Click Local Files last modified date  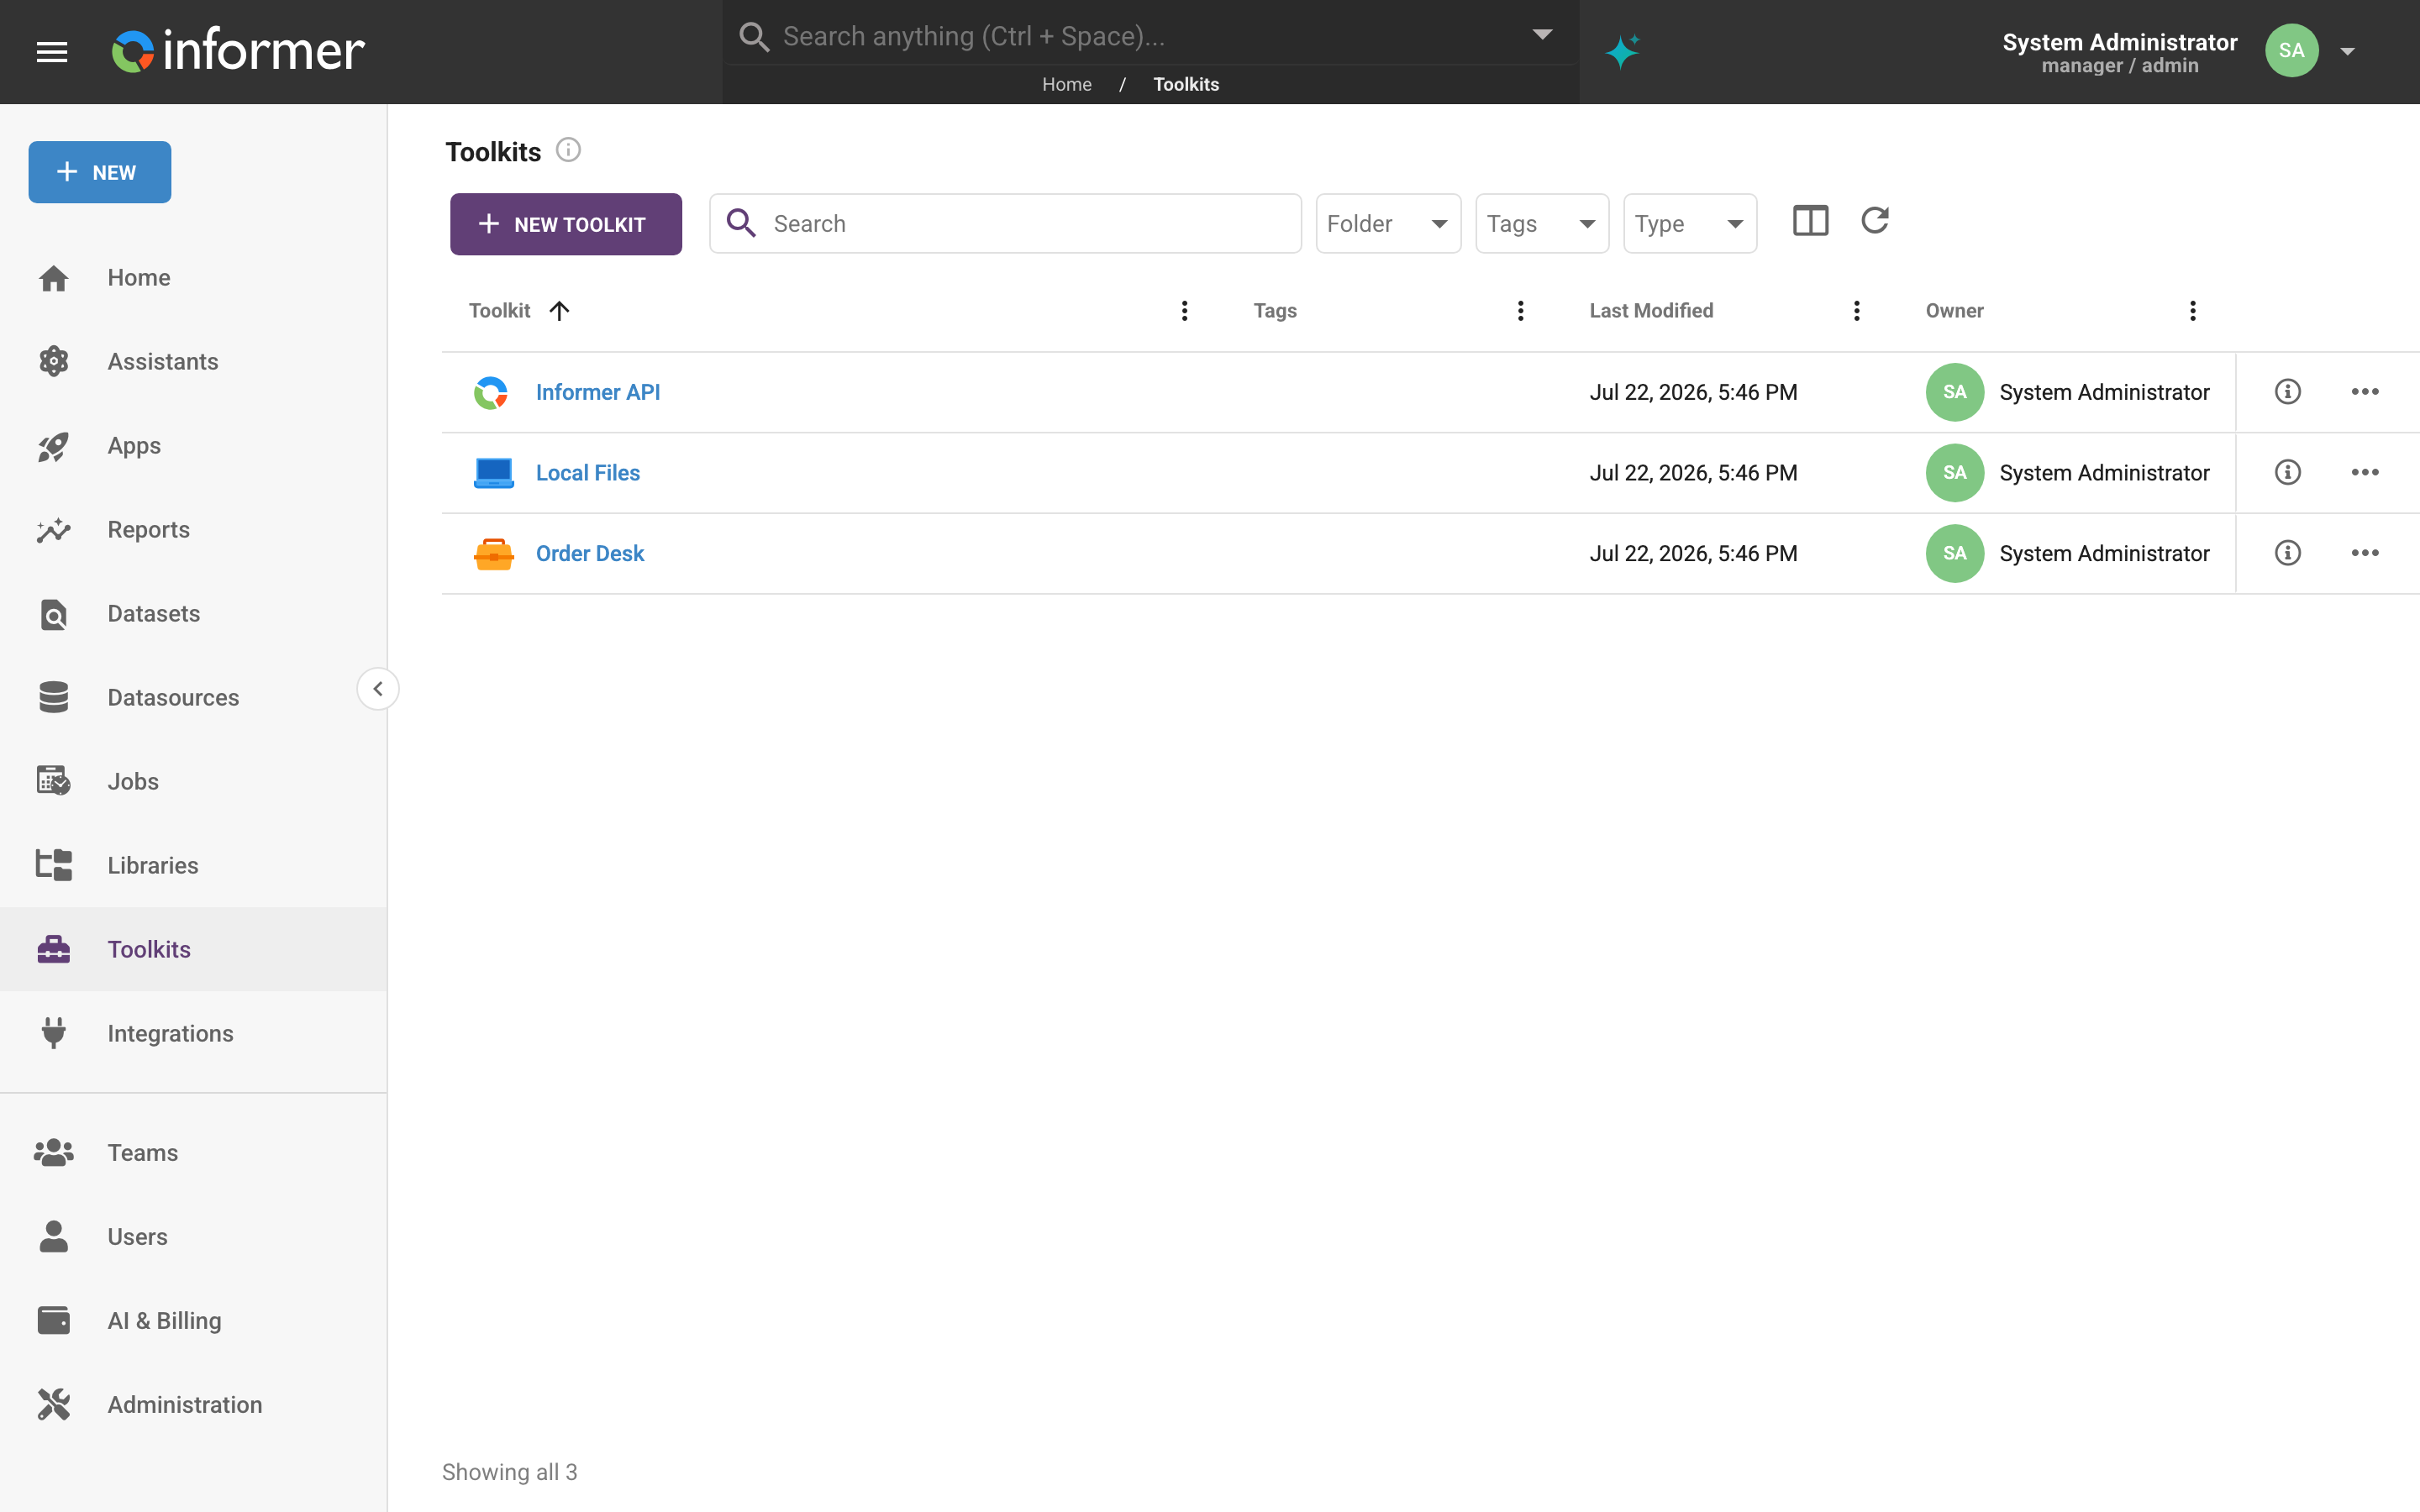click(x=1693, y=473)
